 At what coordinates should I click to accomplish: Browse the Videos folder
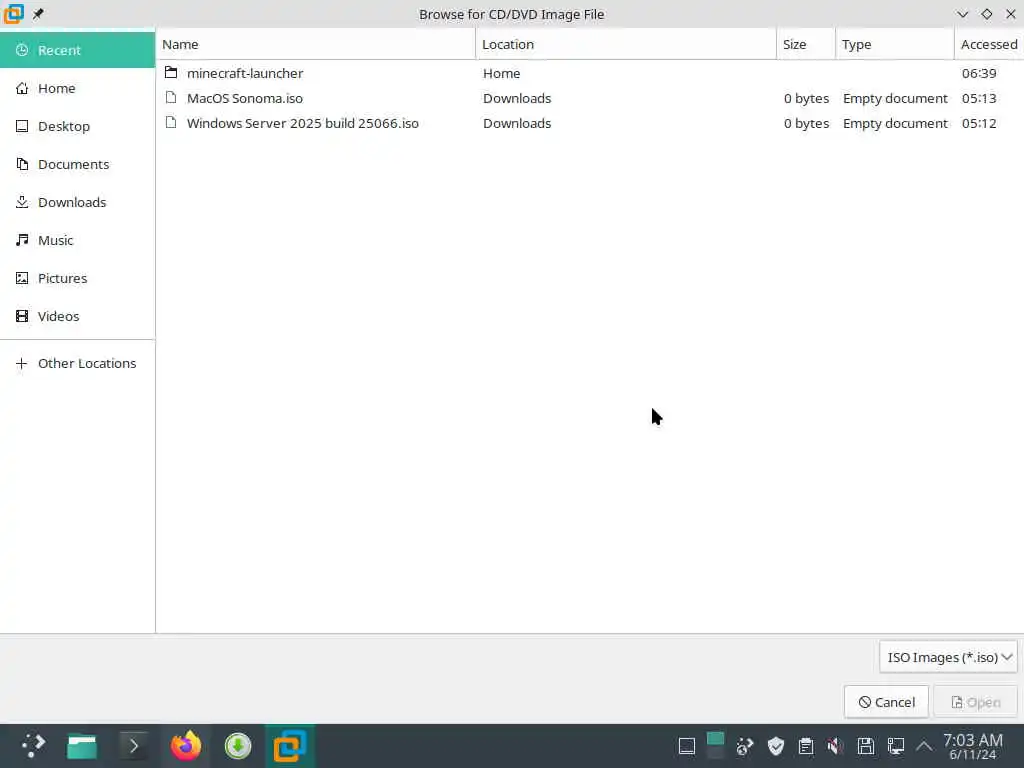(x=77, y=315)
